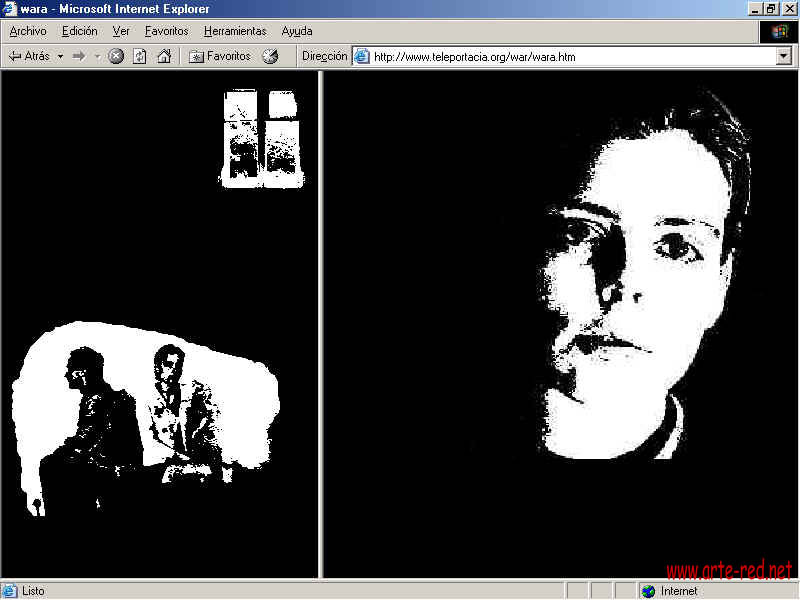Open the Edición menu

(x=80, y=32)
